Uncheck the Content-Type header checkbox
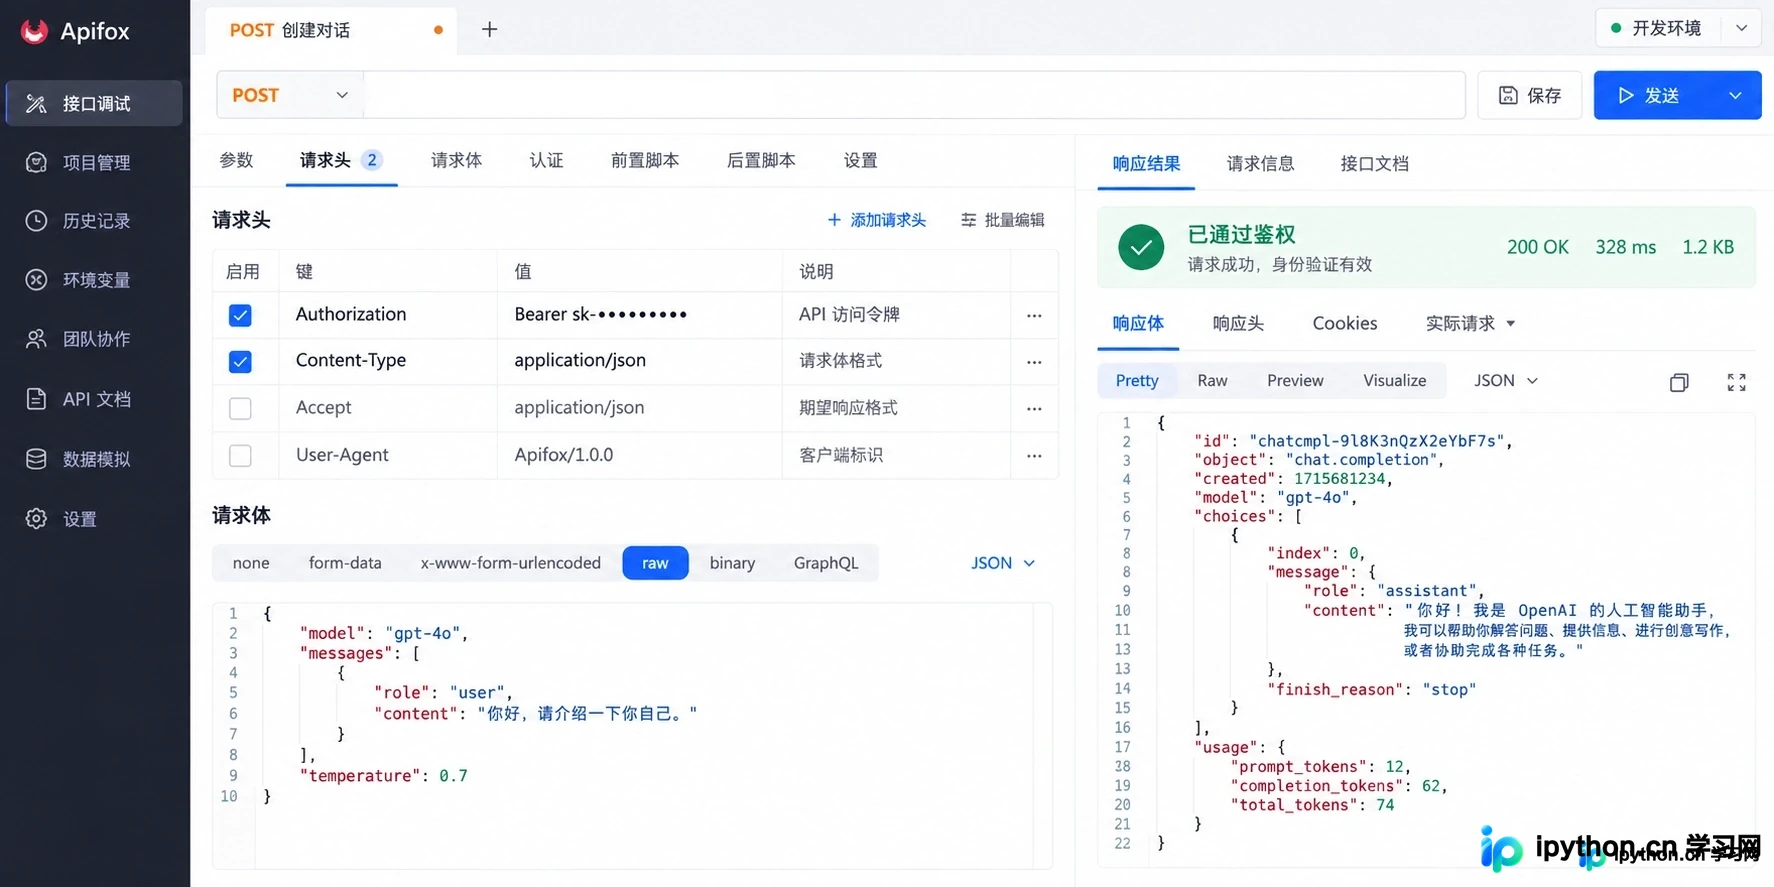This screenshot has height=887, width=1774. click(x=240, y=362)
